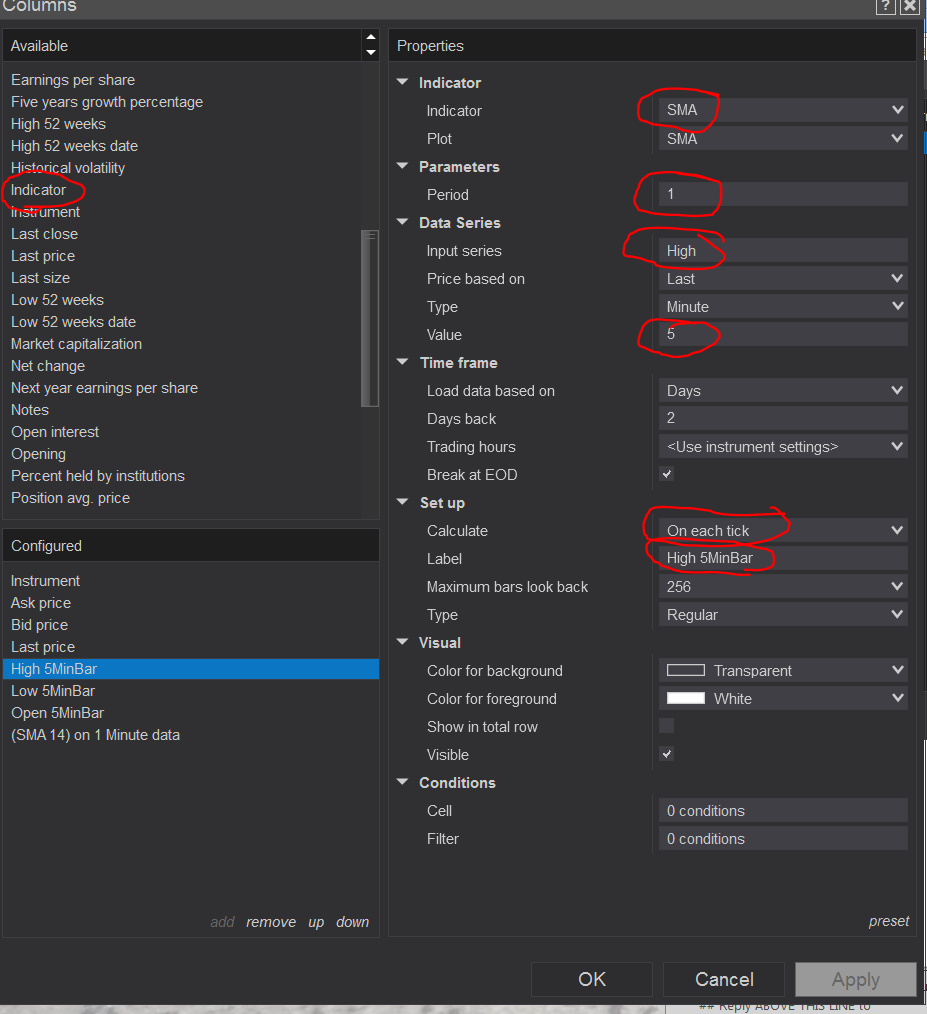This screenshot has width=927, height=1014.
Task: Collapse the Time frame section
Action: (x=403, y=363)
